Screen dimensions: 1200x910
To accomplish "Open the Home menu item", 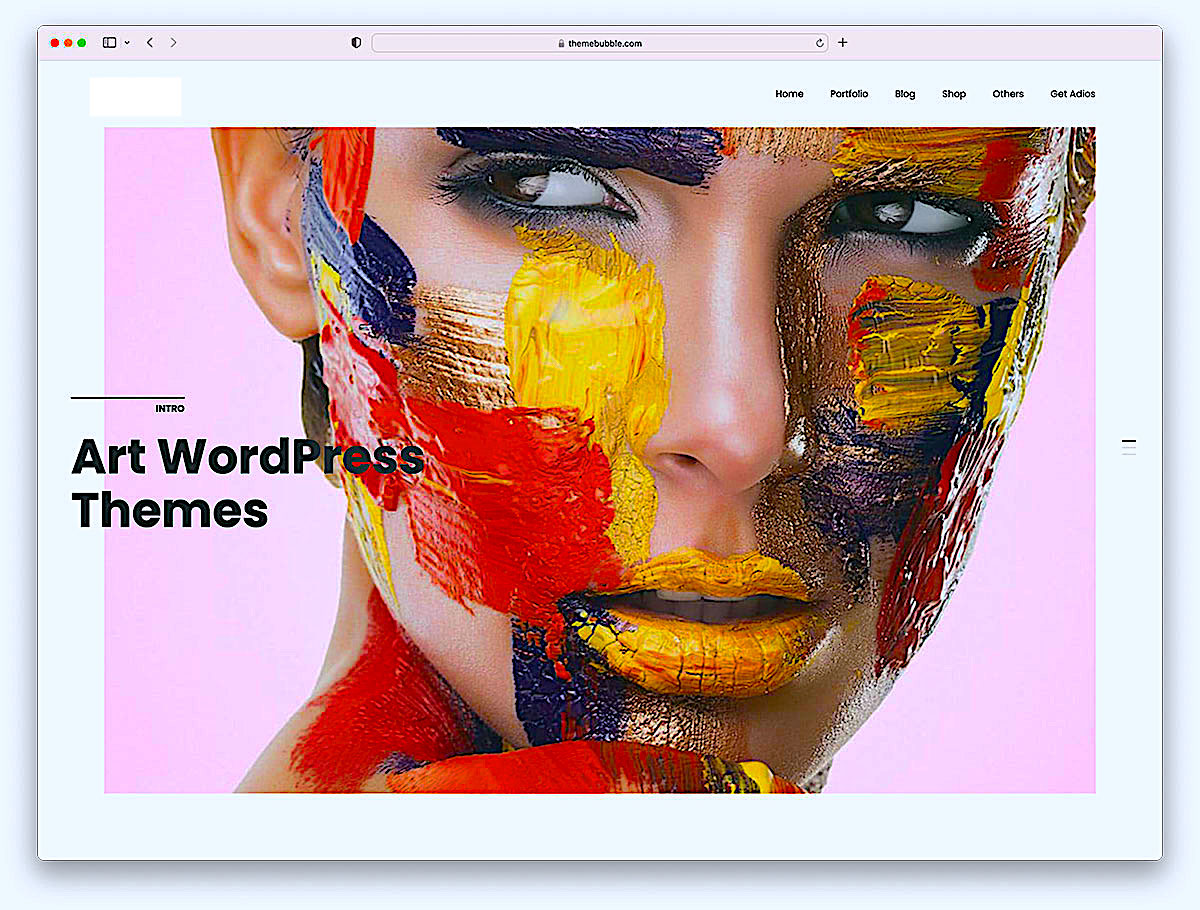I will point(789,94).
